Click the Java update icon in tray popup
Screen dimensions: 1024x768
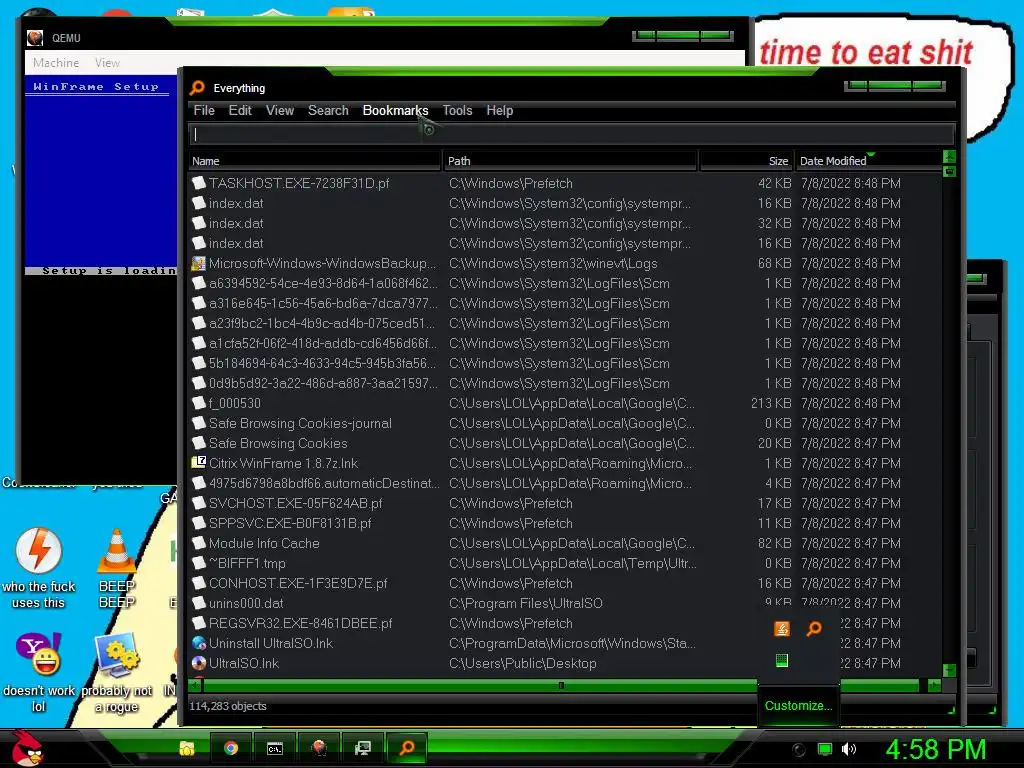782,628
